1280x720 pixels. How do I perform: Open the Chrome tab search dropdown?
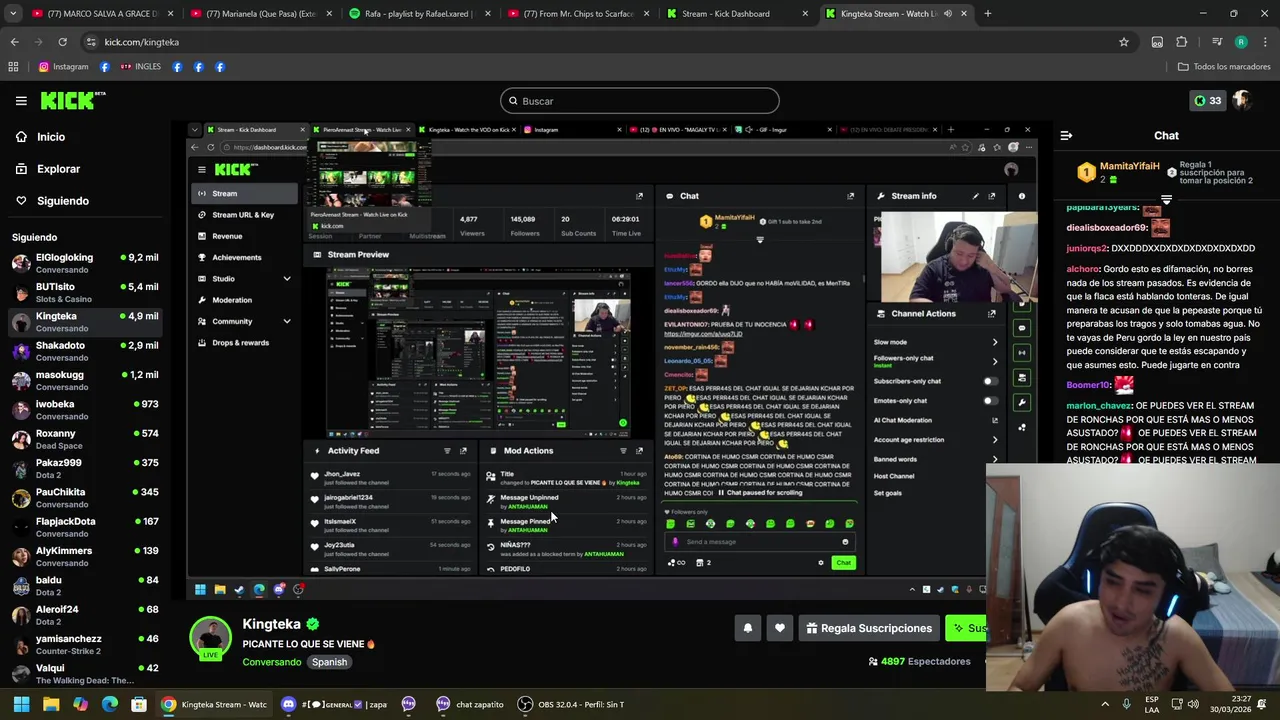click(13, 14)
